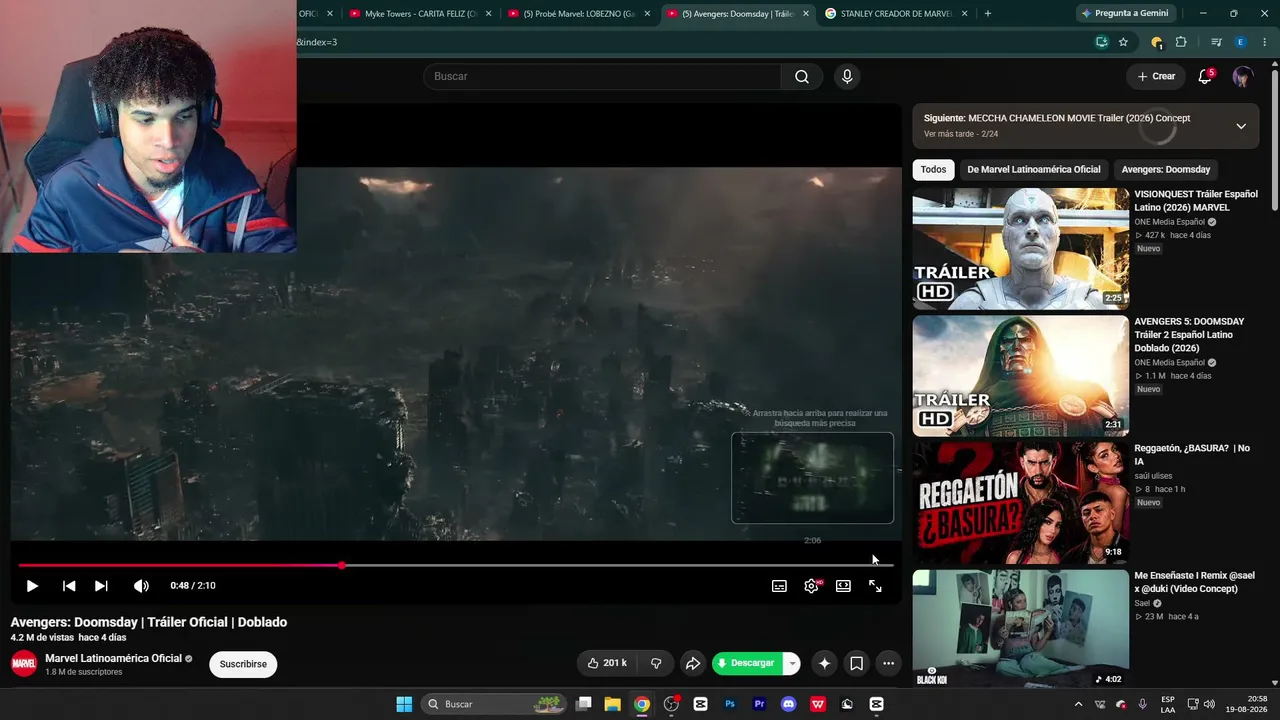Toggle theater mode for the player
The height and width of the screenshot is (720, 1280).
(x=843, y=586)
